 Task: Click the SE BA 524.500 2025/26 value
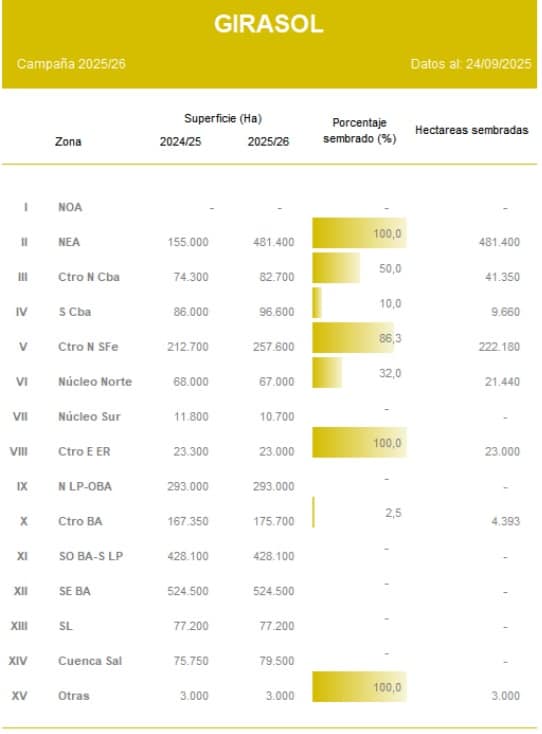274,591
